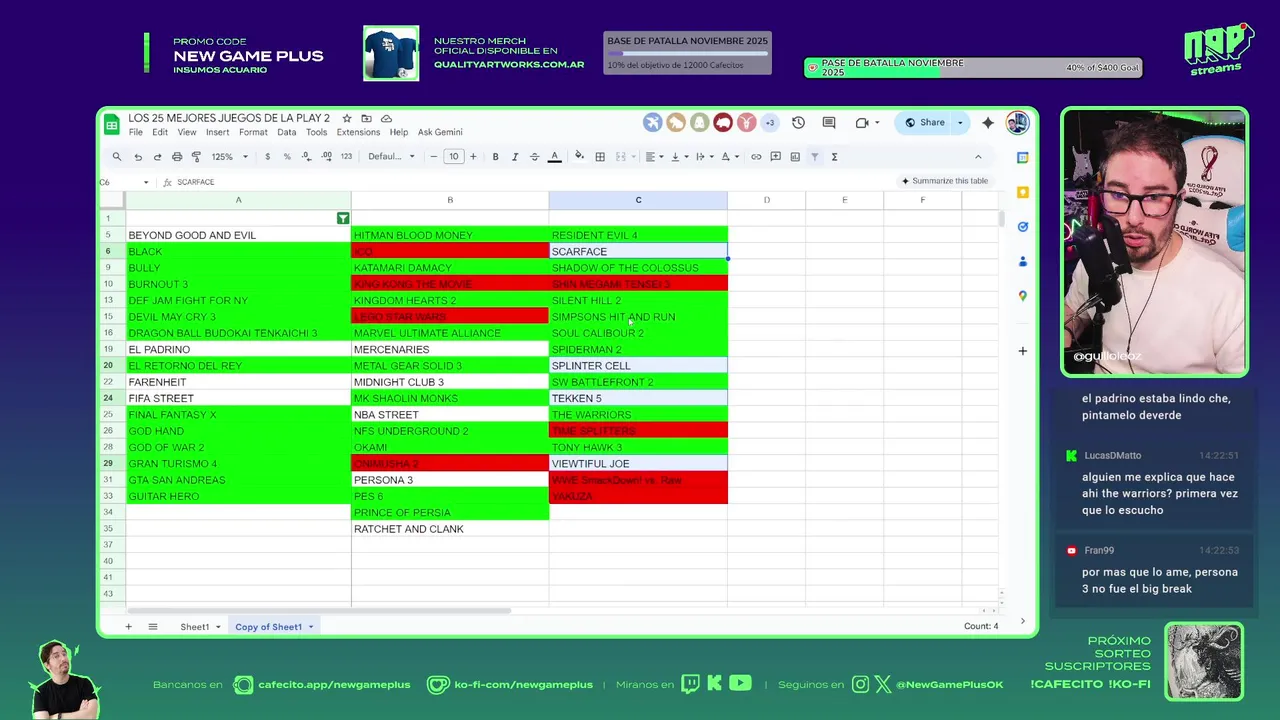The image size is (1280, 720).
Task: Click the Insert chart icon
Action: [x=795, y=156]
